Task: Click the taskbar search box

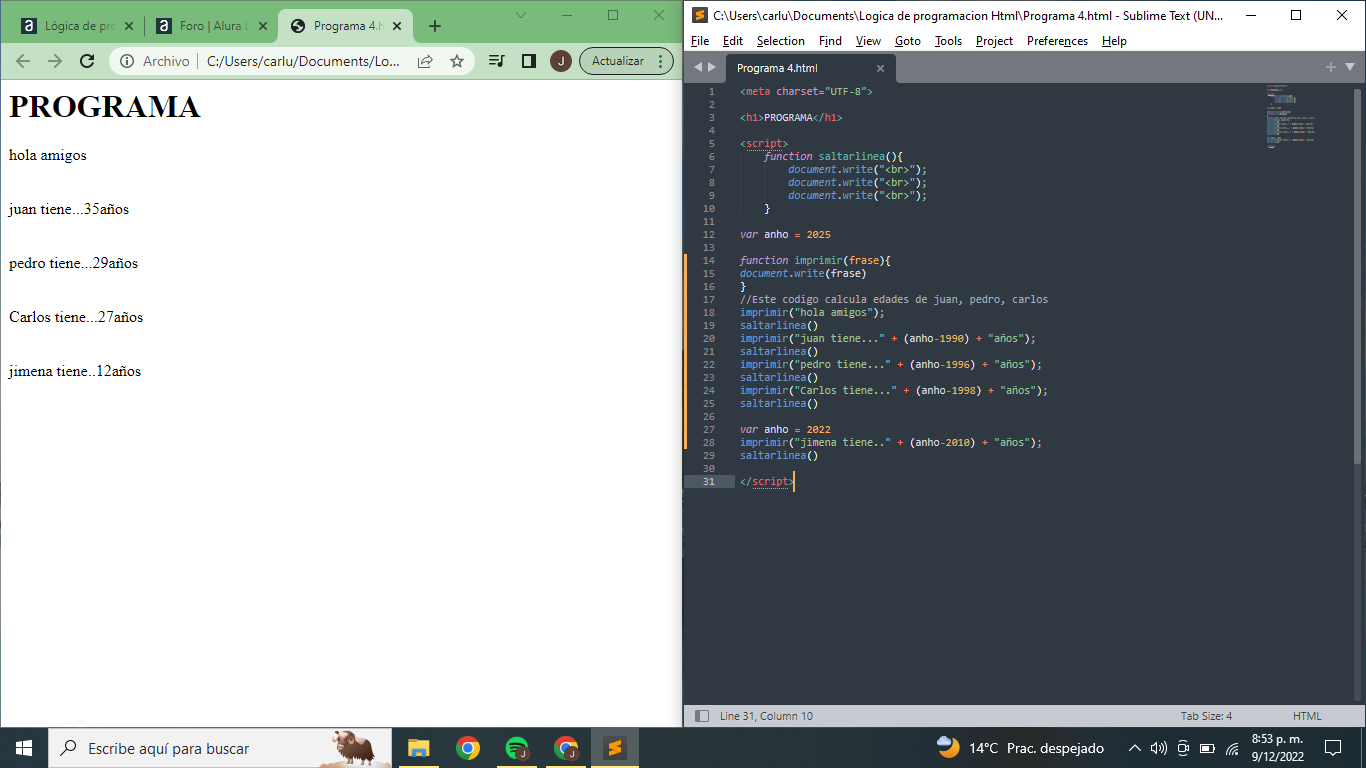Action: click(x=219, y=748)
